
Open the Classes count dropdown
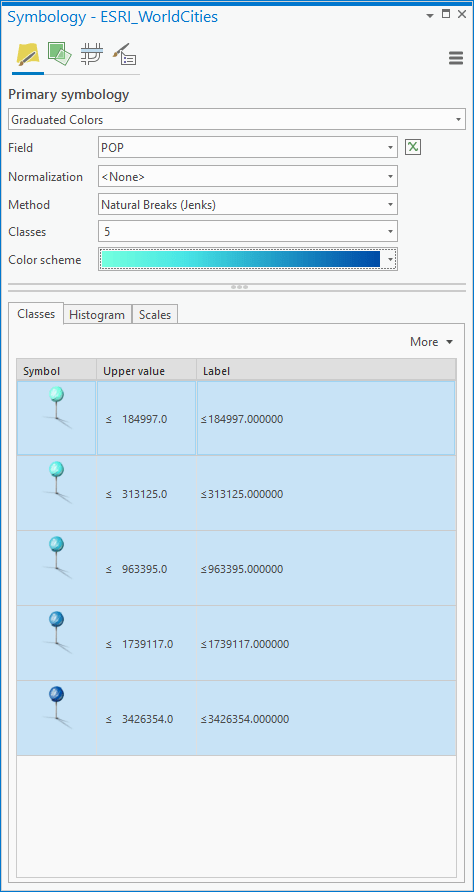point(248,232)
